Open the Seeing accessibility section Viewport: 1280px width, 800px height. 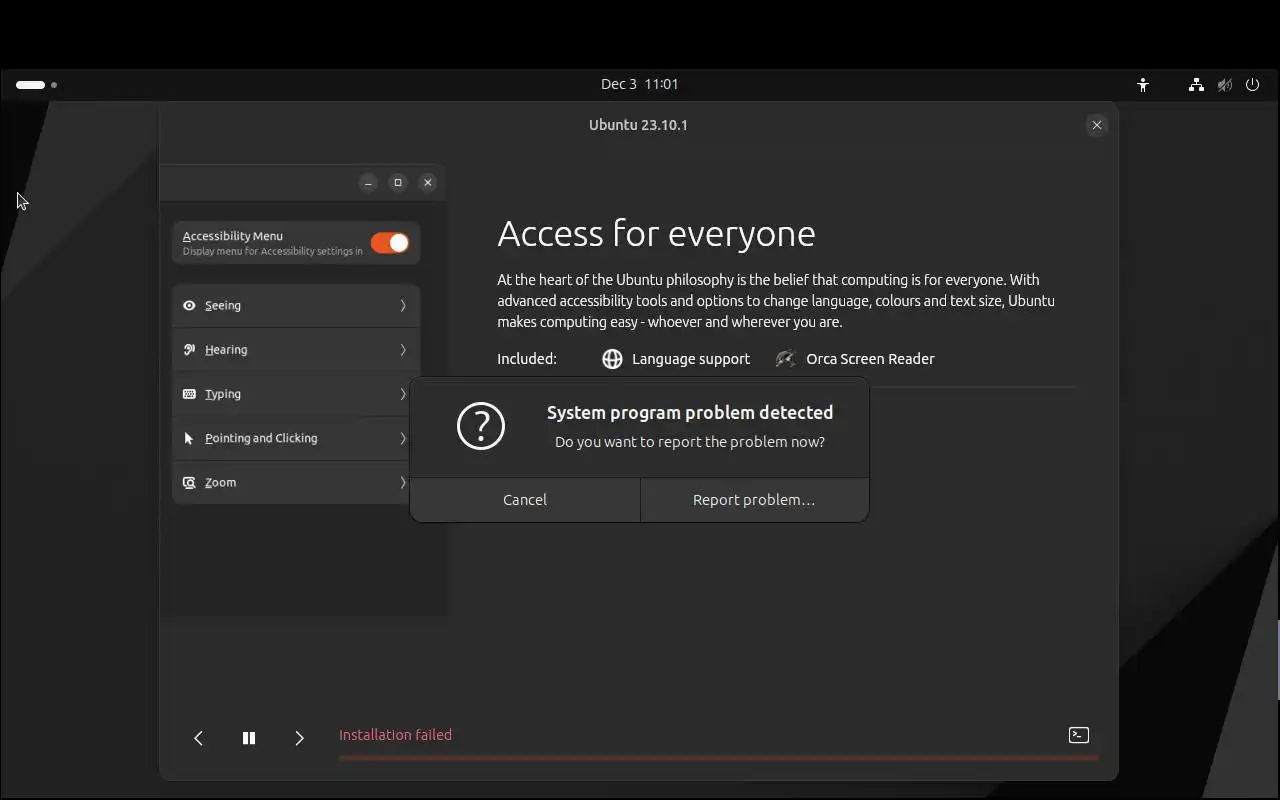[296, 306]
